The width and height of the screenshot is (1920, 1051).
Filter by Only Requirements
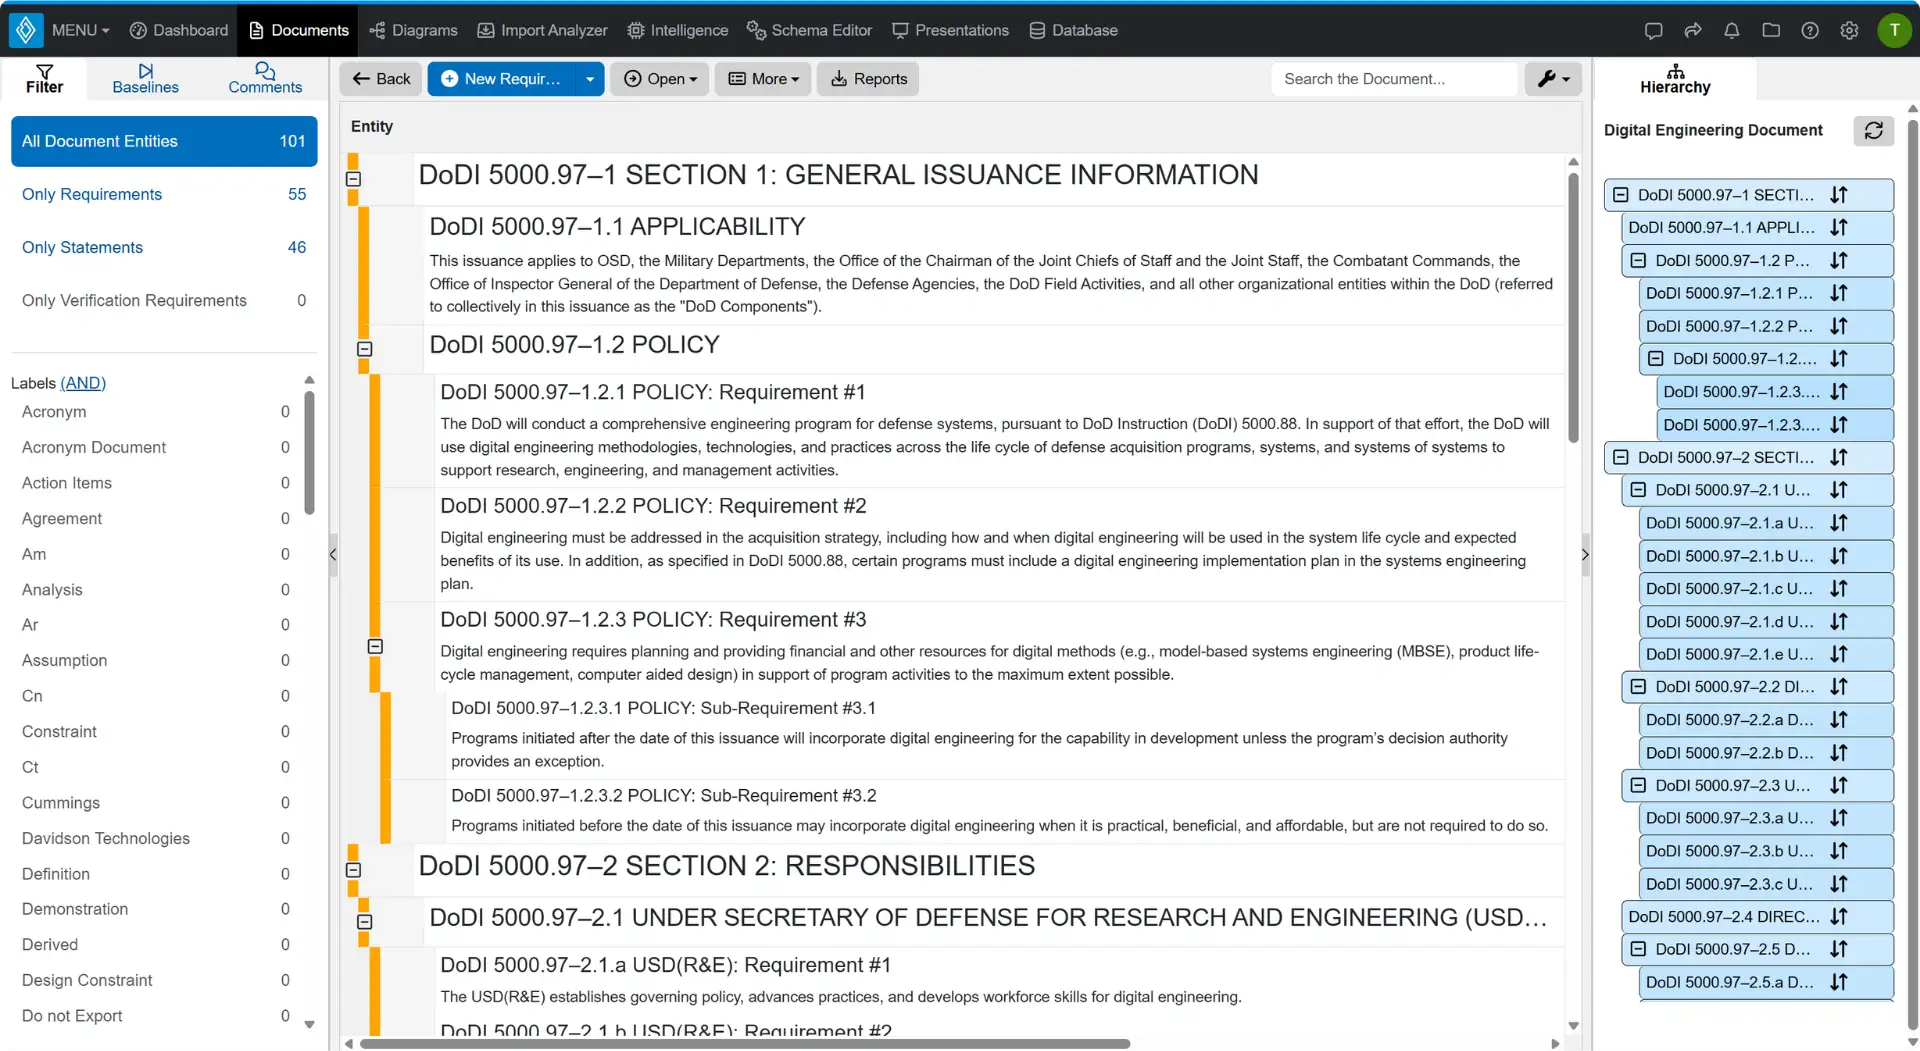(x=164, y=194)
